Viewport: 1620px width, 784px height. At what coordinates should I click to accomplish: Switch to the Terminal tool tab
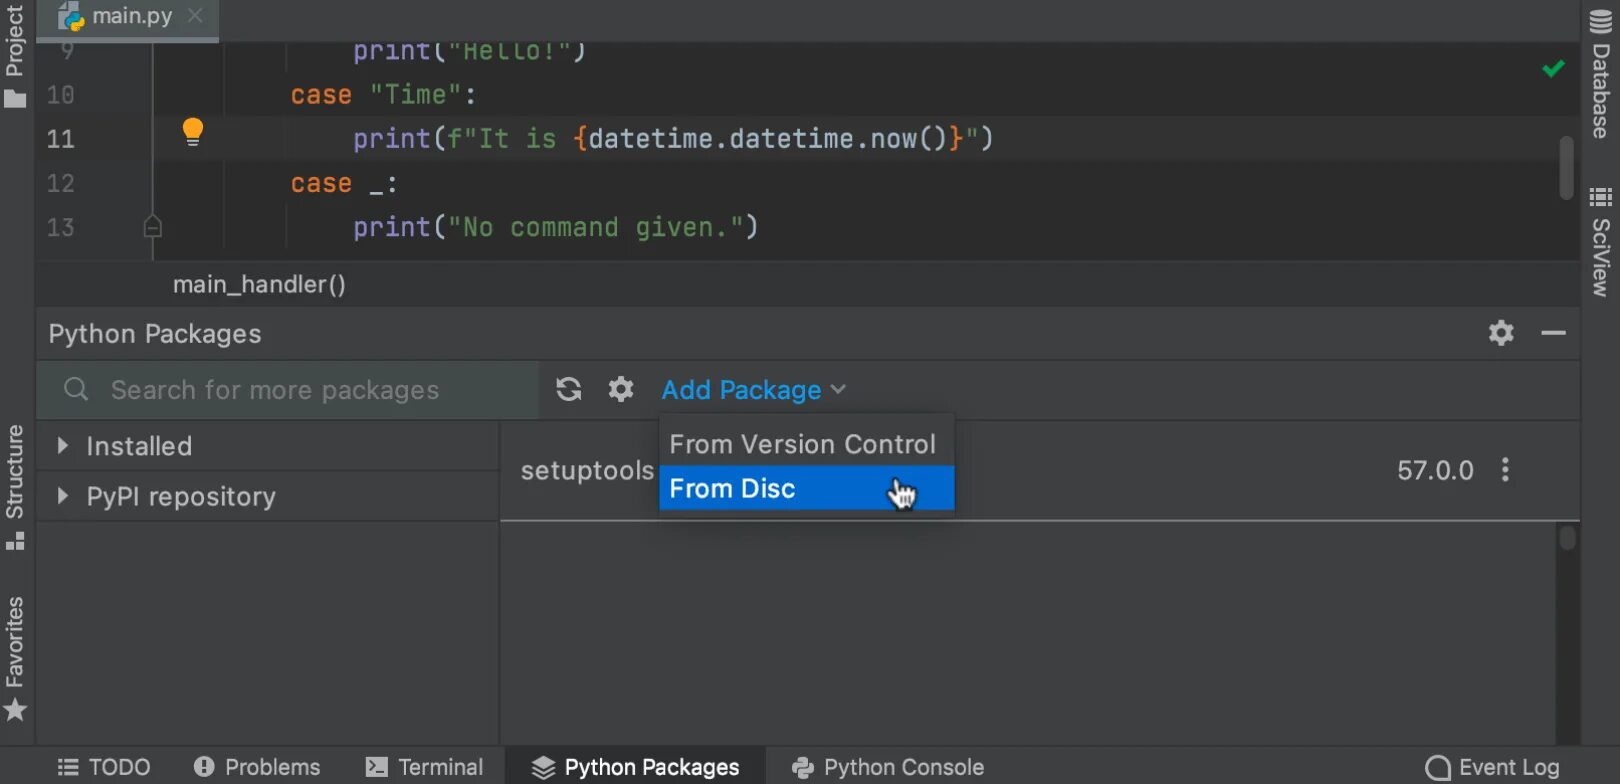pyautogui.click(x=425, y=767)
